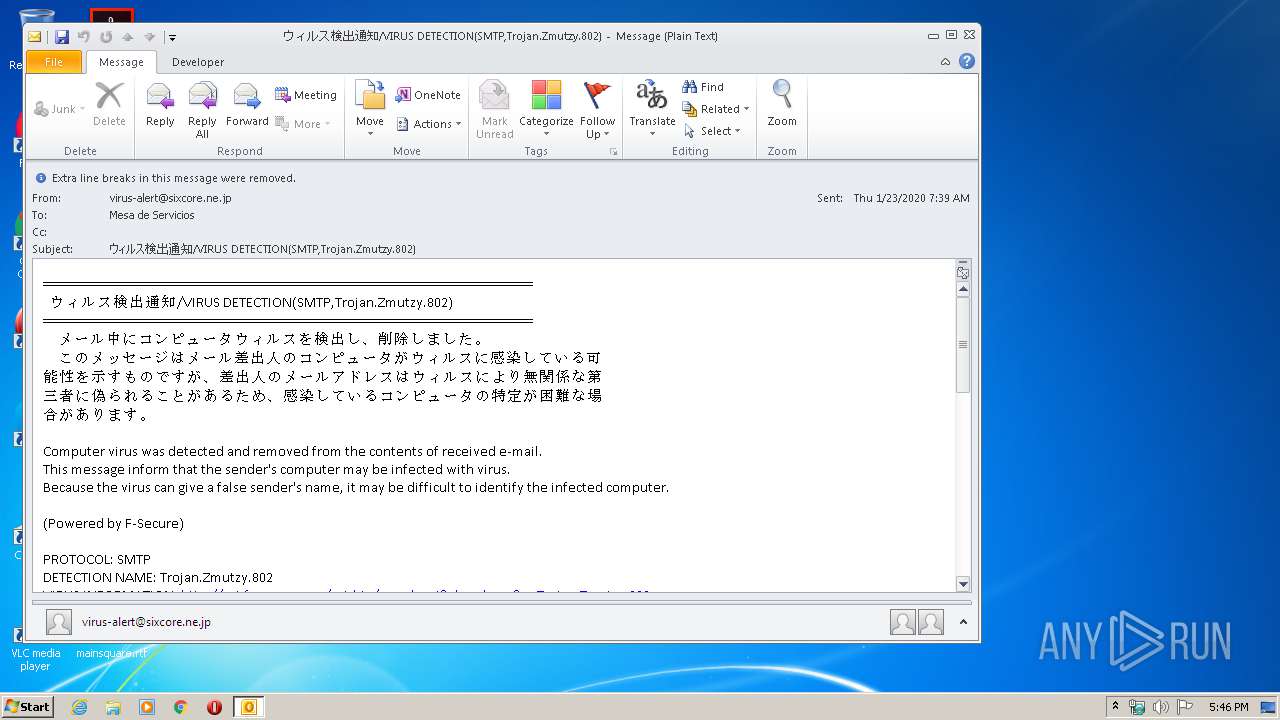Click virus-alert@sixcore.ne.jp in the People Pane
This screenshot has height=720, width=1280.
point(146,622)
